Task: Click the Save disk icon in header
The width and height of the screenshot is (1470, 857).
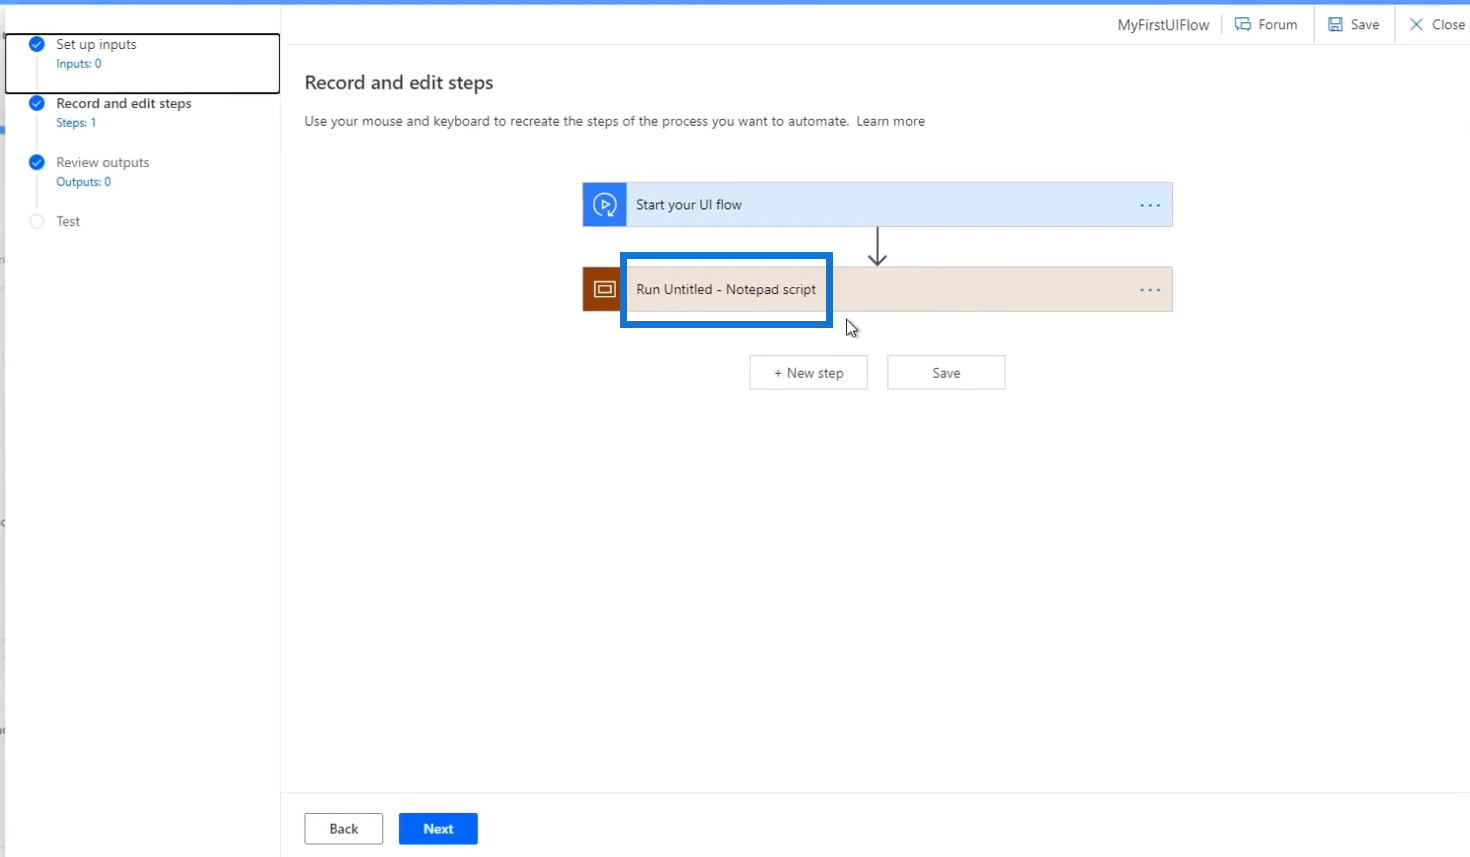Action: (1335, 25)
